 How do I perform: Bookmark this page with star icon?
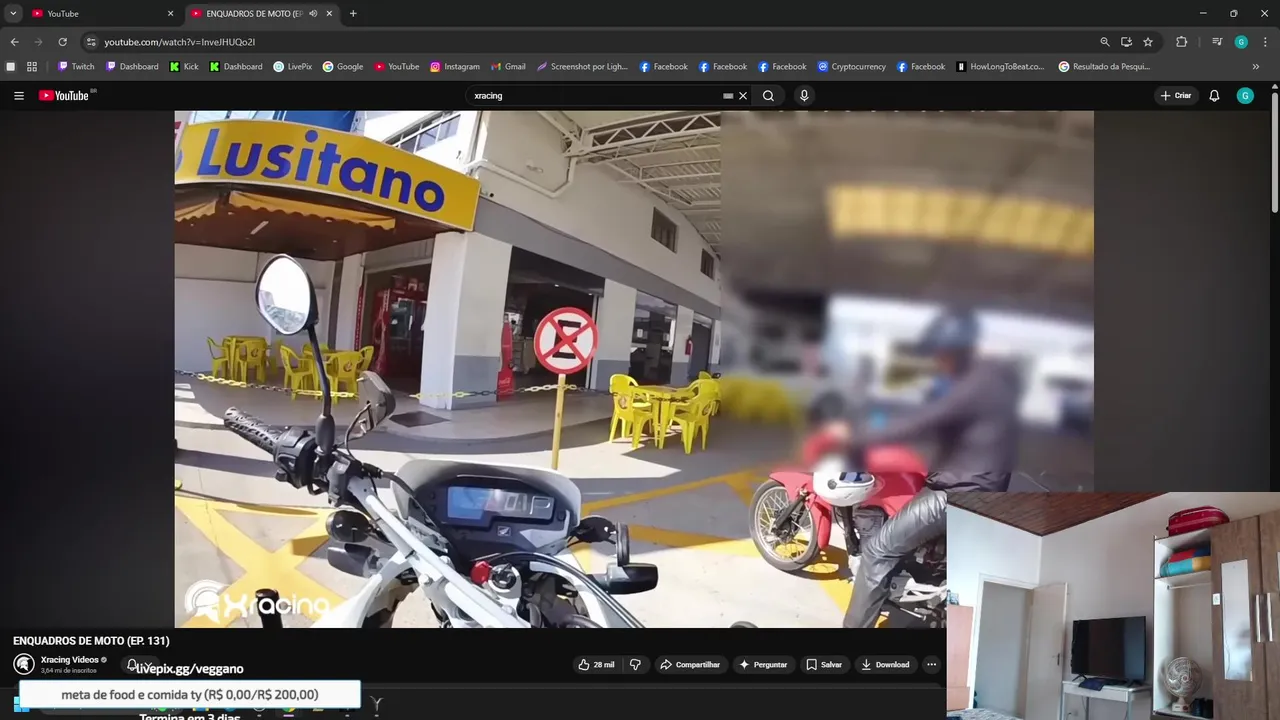tap(1148, 42)
